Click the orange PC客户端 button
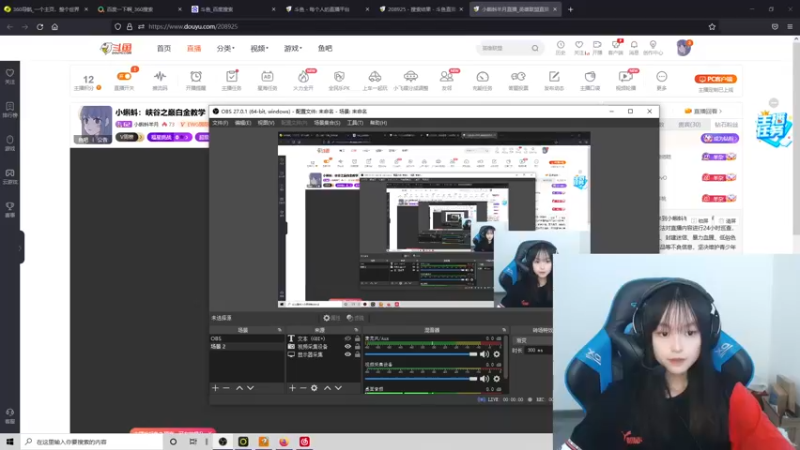Image resolution: width=800 pixels, height=450 pixels. (x=716, y=79)
